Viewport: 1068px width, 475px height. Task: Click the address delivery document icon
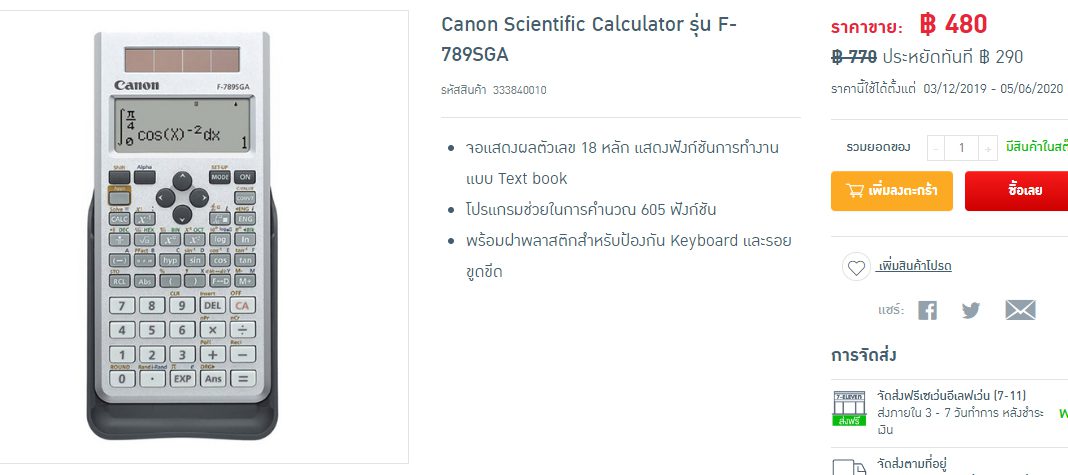point(849,467)
